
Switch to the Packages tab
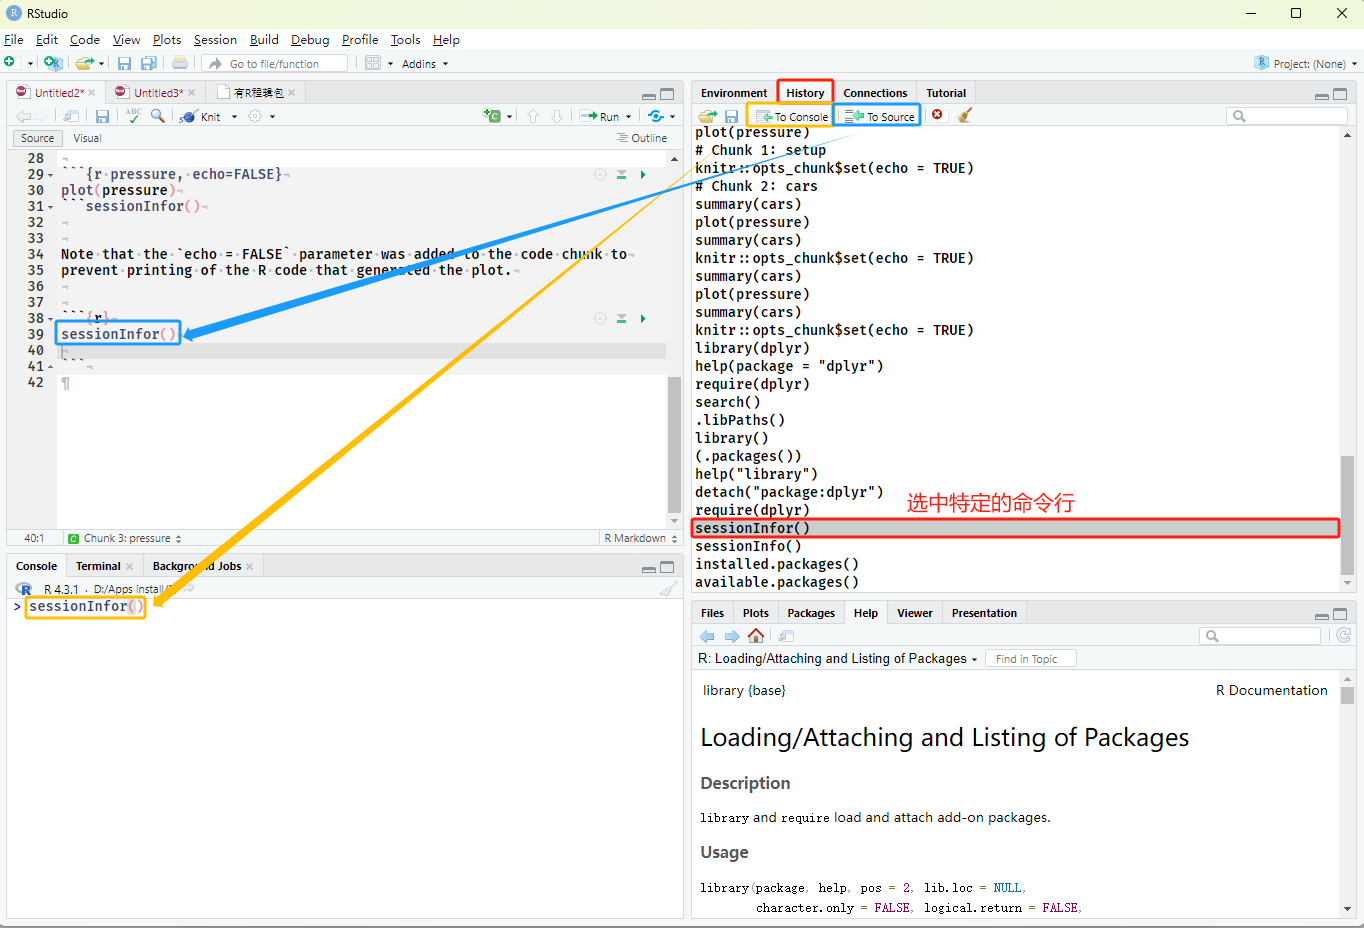click(x=811, y=613)
